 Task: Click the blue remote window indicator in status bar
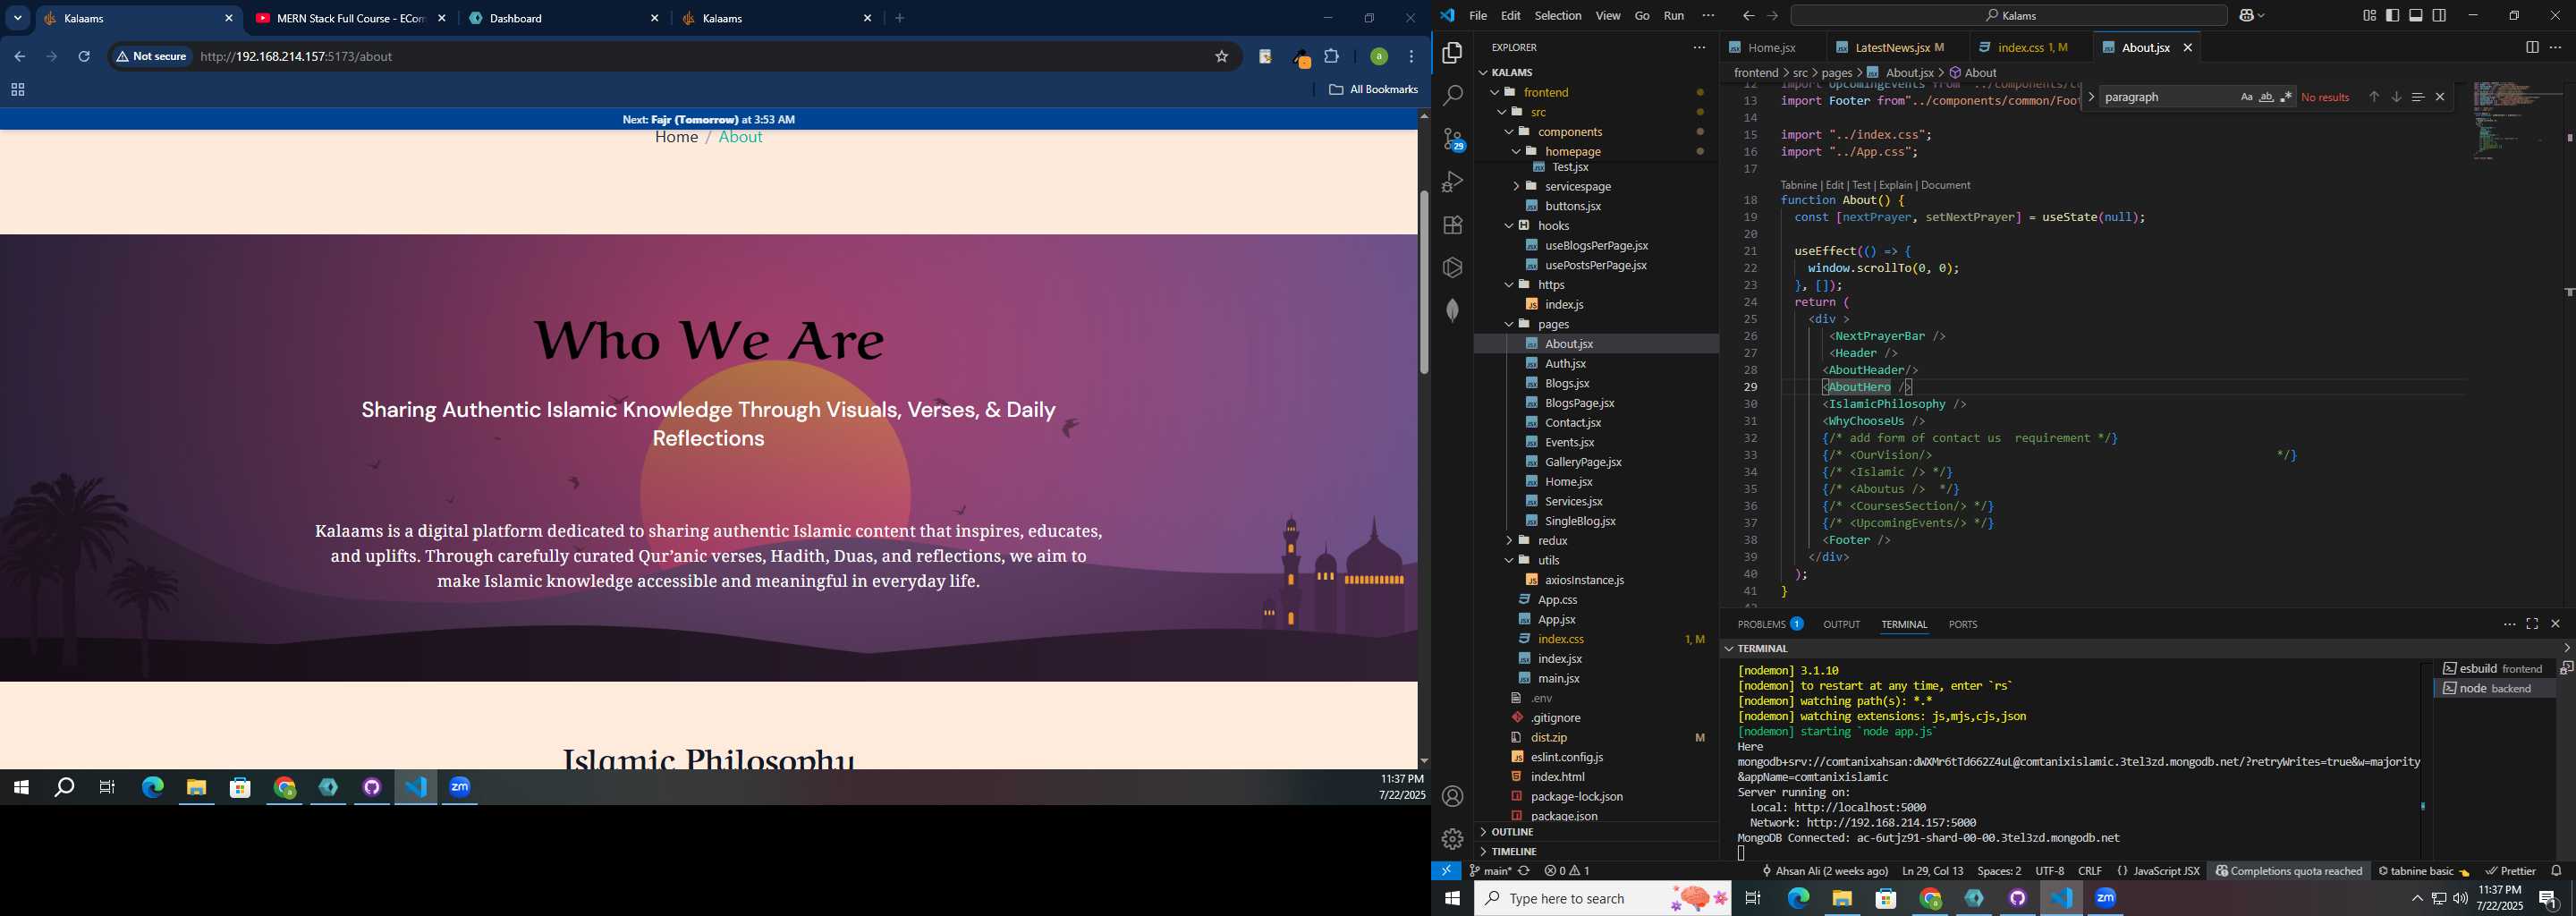1446,871
